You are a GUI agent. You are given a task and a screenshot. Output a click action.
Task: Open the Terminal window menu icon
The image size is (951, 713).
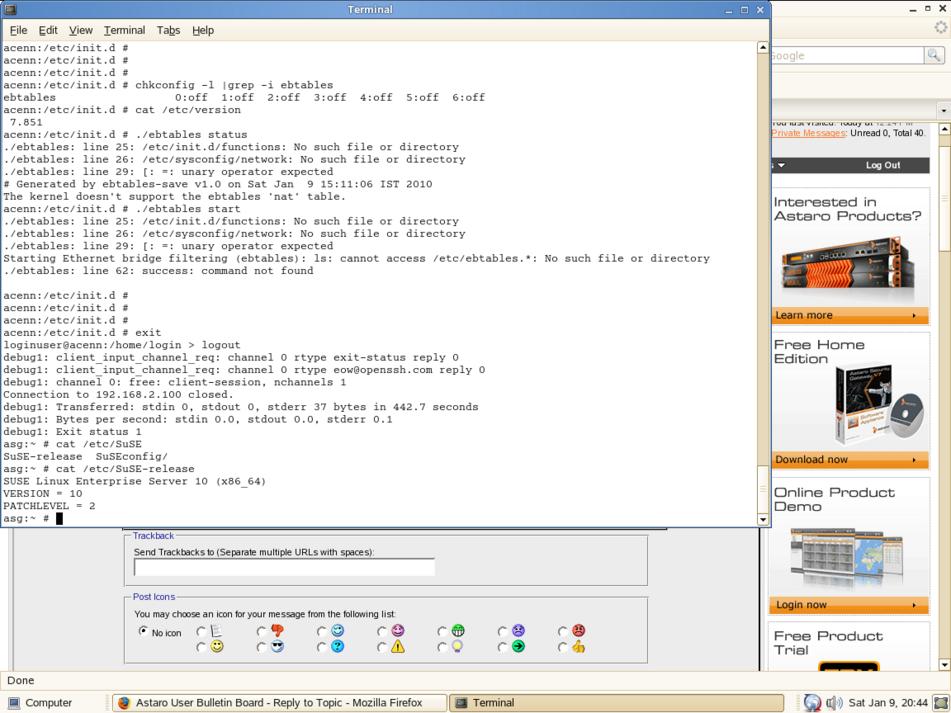(11, 10)
